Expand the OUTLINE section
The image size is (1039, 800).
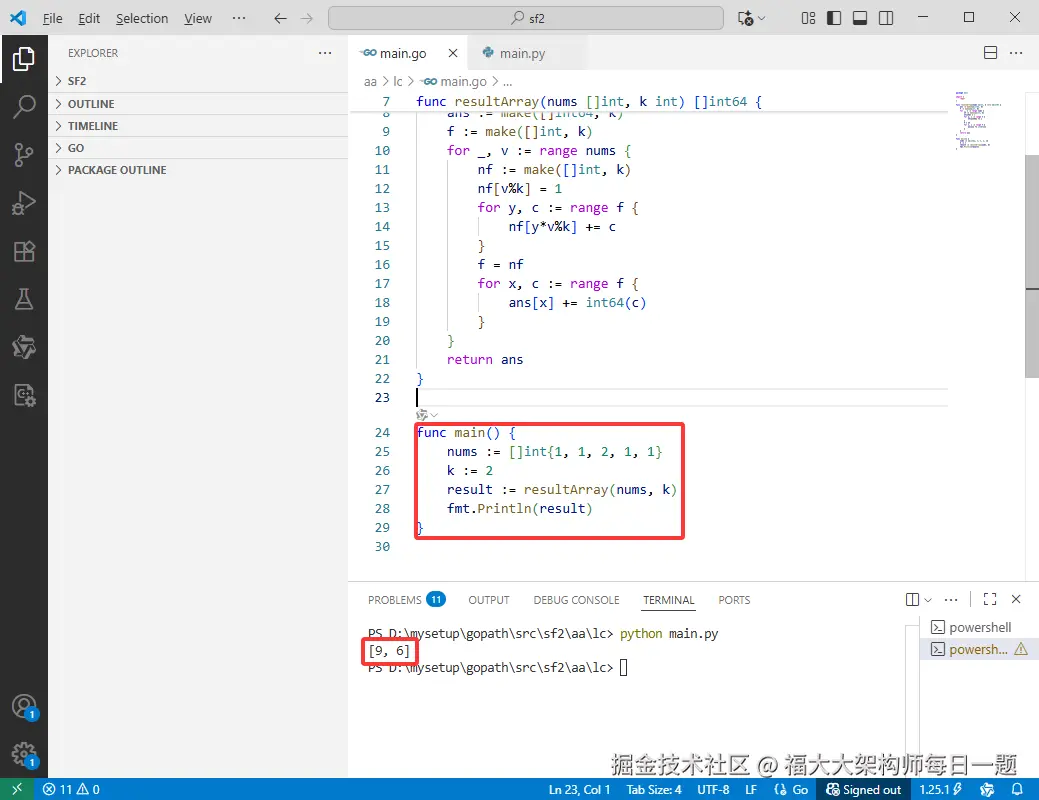coord(90,104)
